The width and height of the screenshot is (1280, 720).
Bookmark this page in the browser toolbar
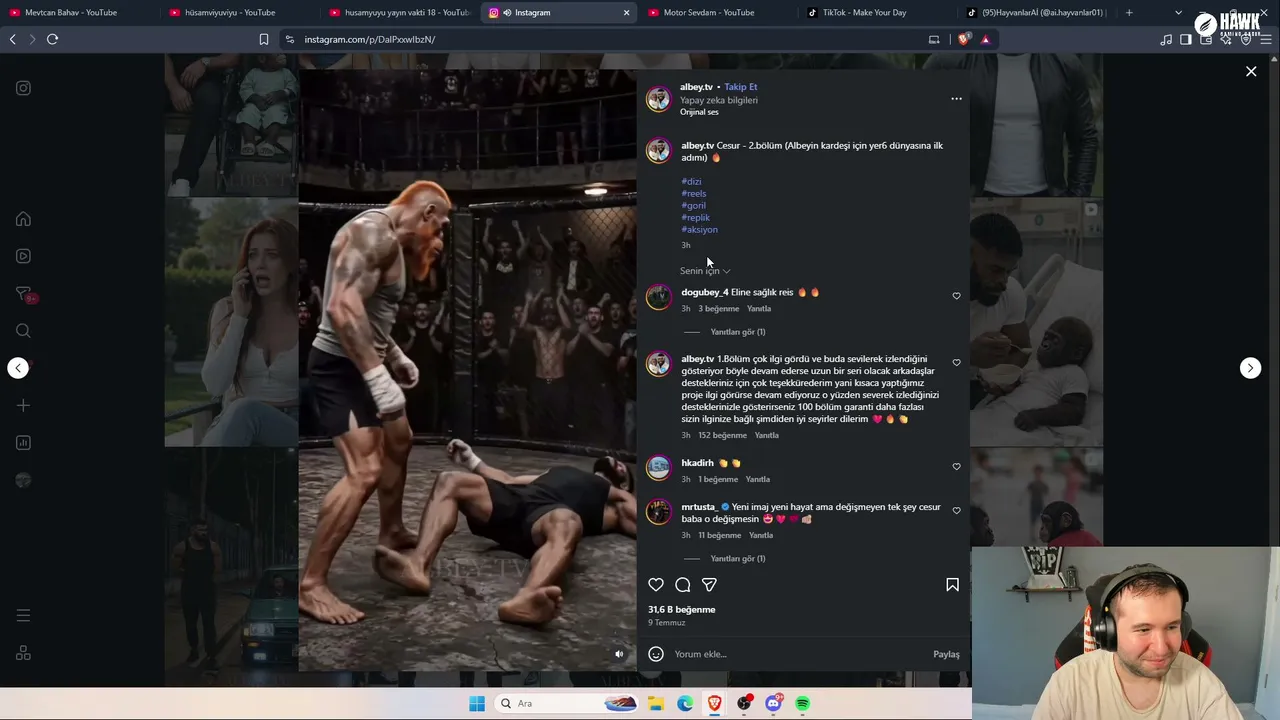click(x=264, y=40)
